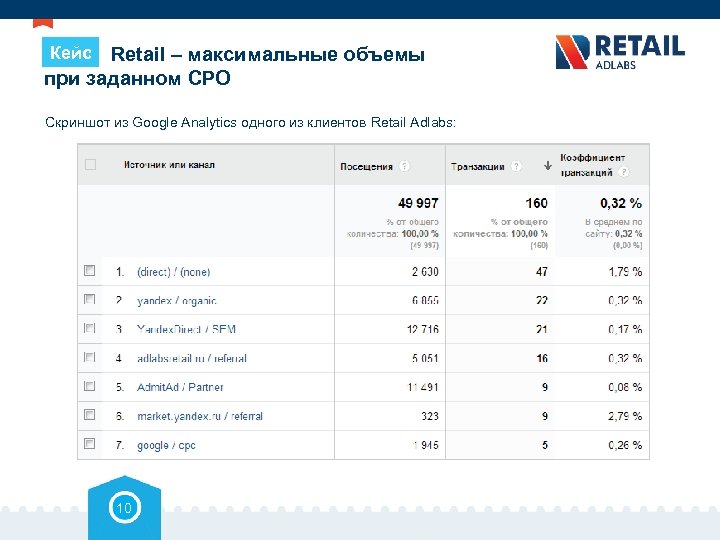Open the YandexDirect / SEM source link

click(186, 329)
